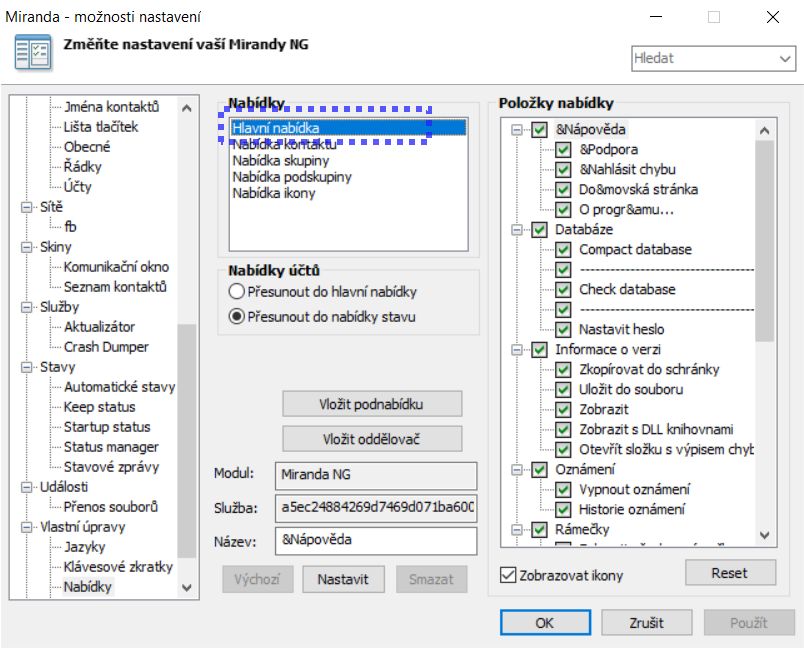This screenshot has height=648, width=804.
Task: Collapse the Oznámení menu group
Action: [x=517, y=470]
